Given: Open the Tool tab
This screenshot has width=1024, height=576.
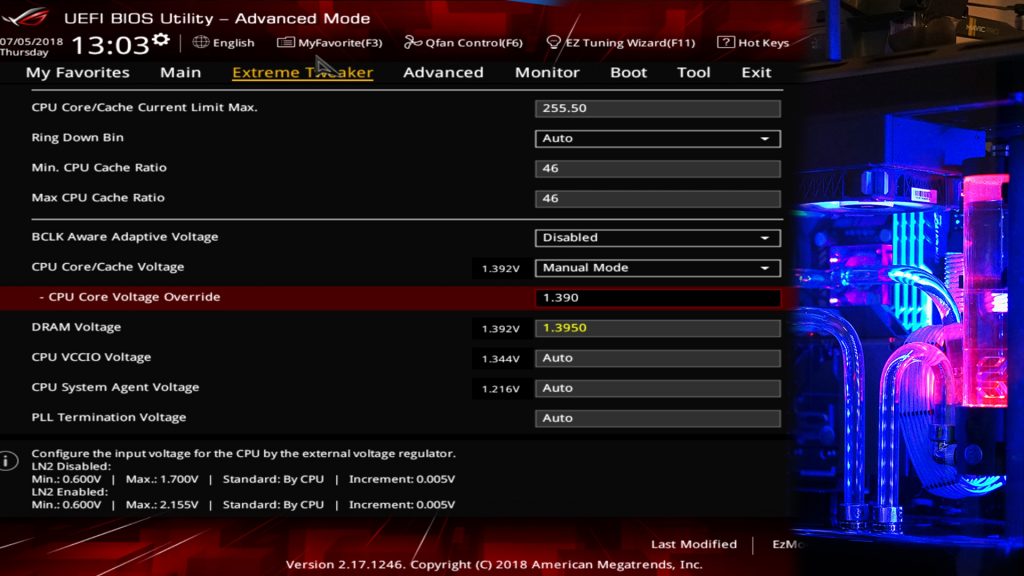Looking at the screenshot, I should [694, 72].
